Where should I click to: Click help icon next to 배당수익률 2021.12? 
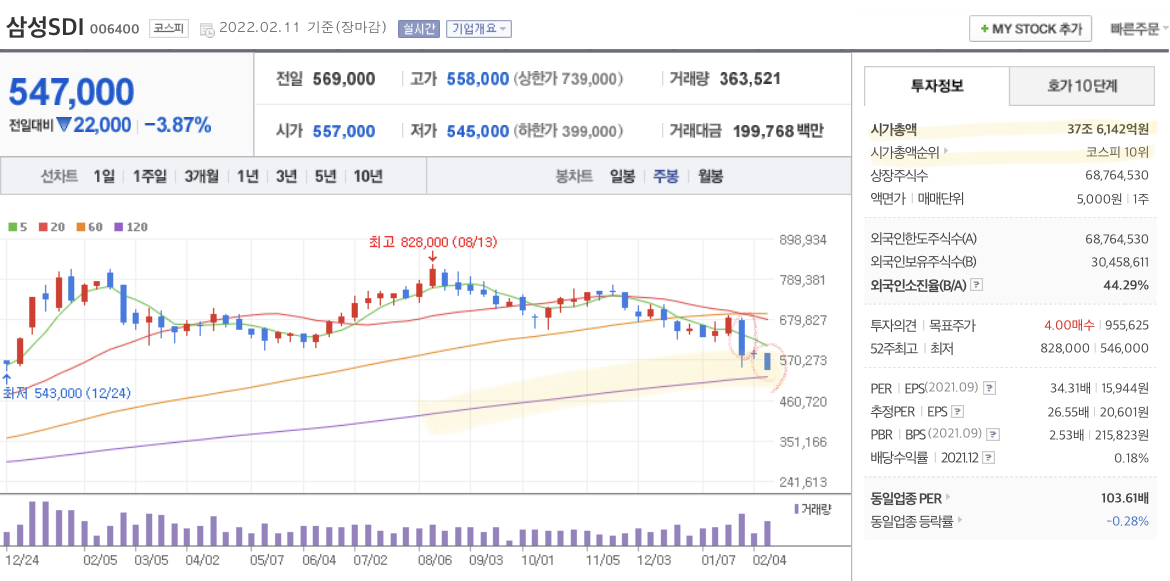[991, 458]
